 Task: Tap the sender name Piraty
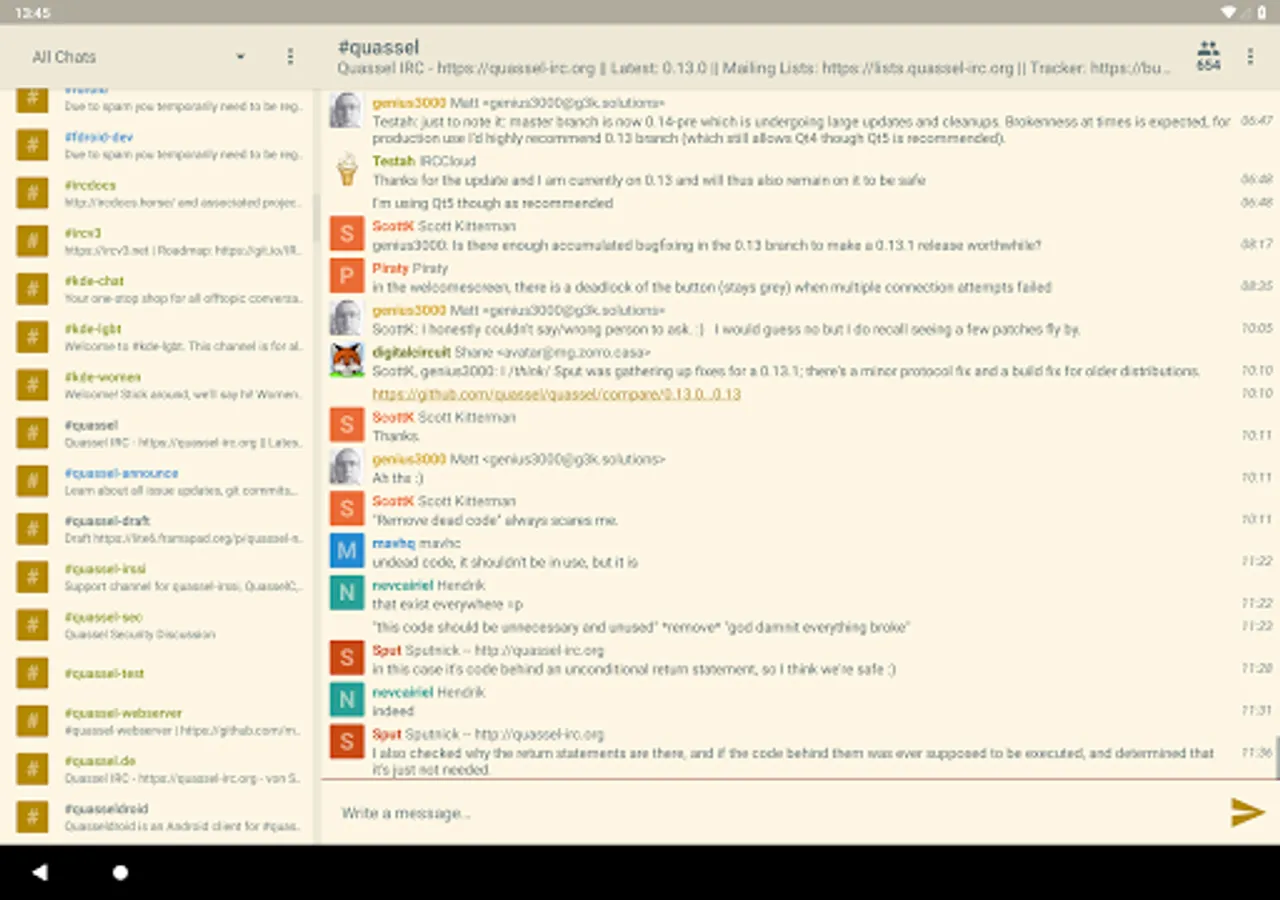click(390, 268)
